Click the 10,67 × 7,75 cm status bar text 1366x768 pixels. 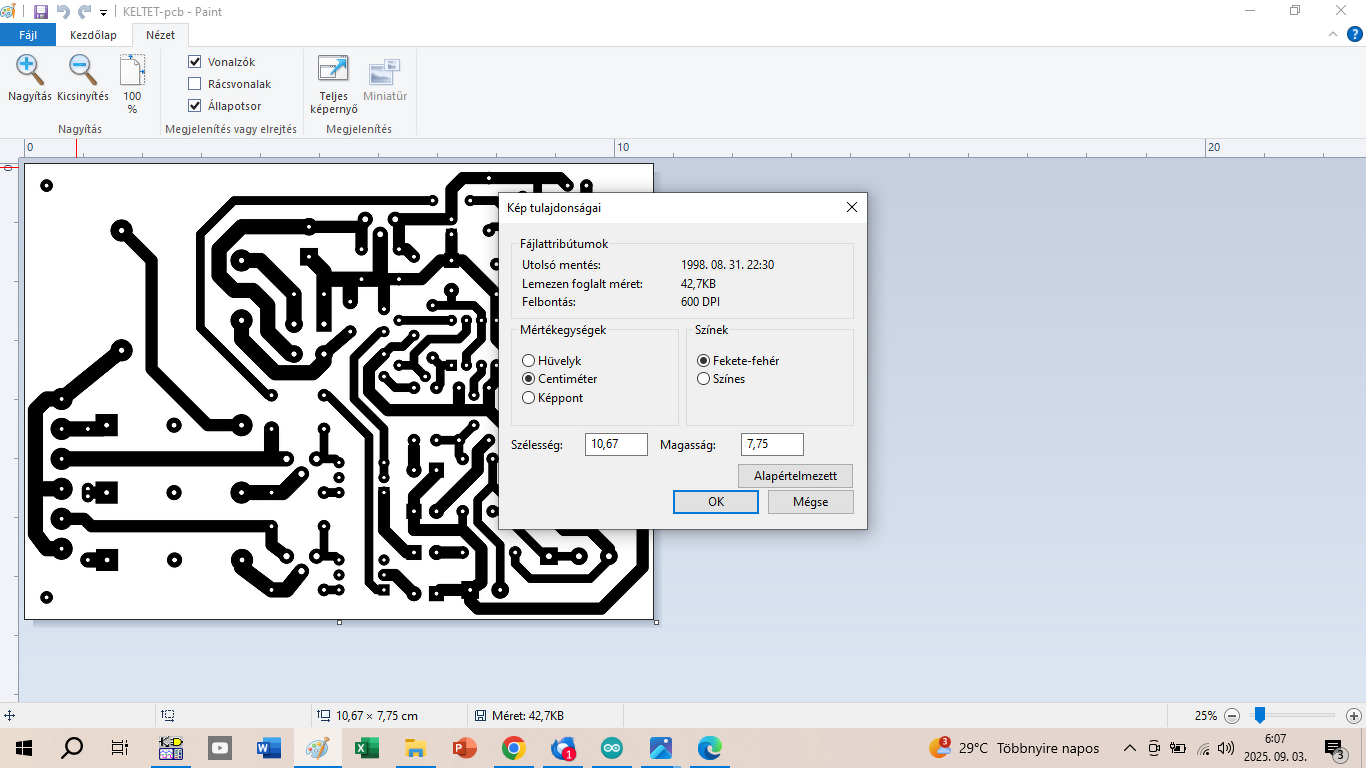[x=379, y=716]
